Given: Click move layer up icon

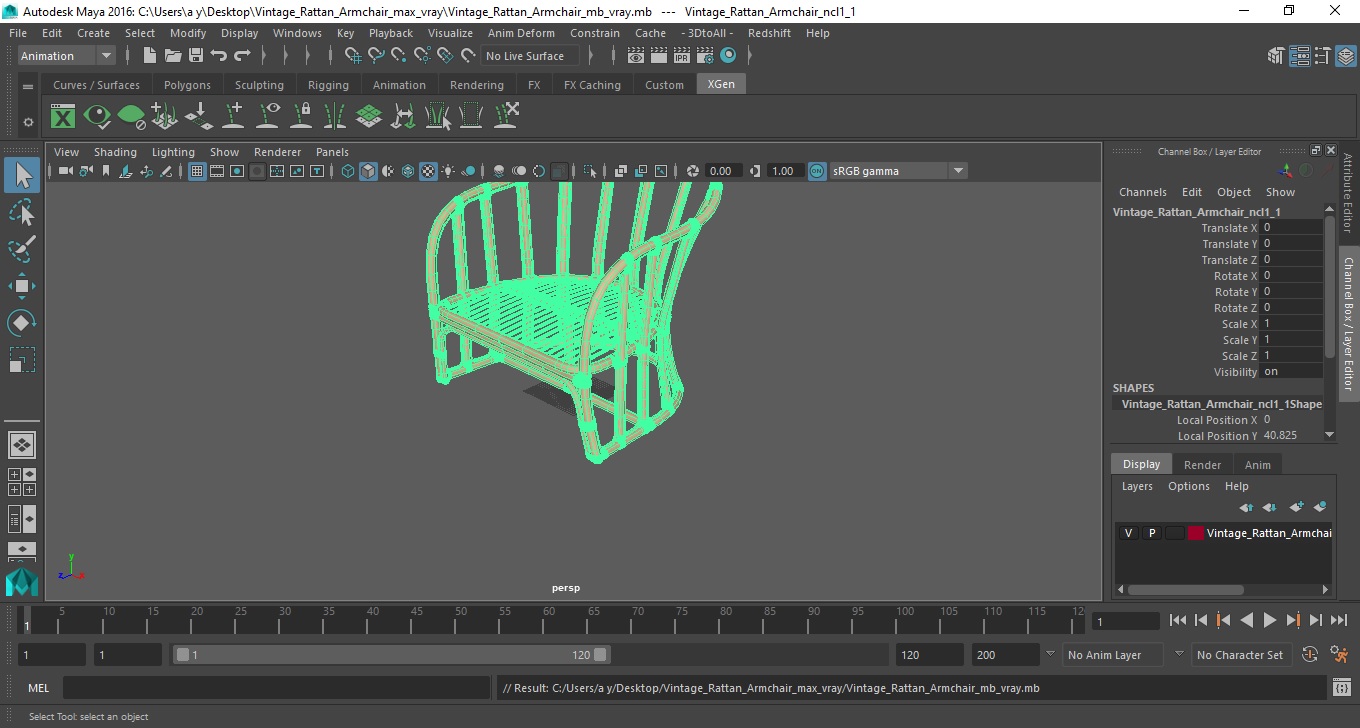Looking at the screenshot, I should 1246,507.
